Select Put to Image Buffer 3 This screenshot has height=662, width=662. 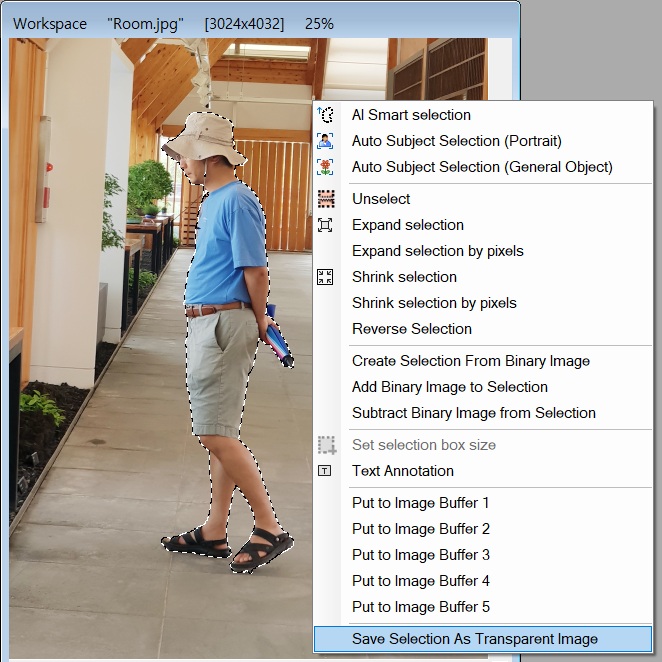(x=421, y=555)
